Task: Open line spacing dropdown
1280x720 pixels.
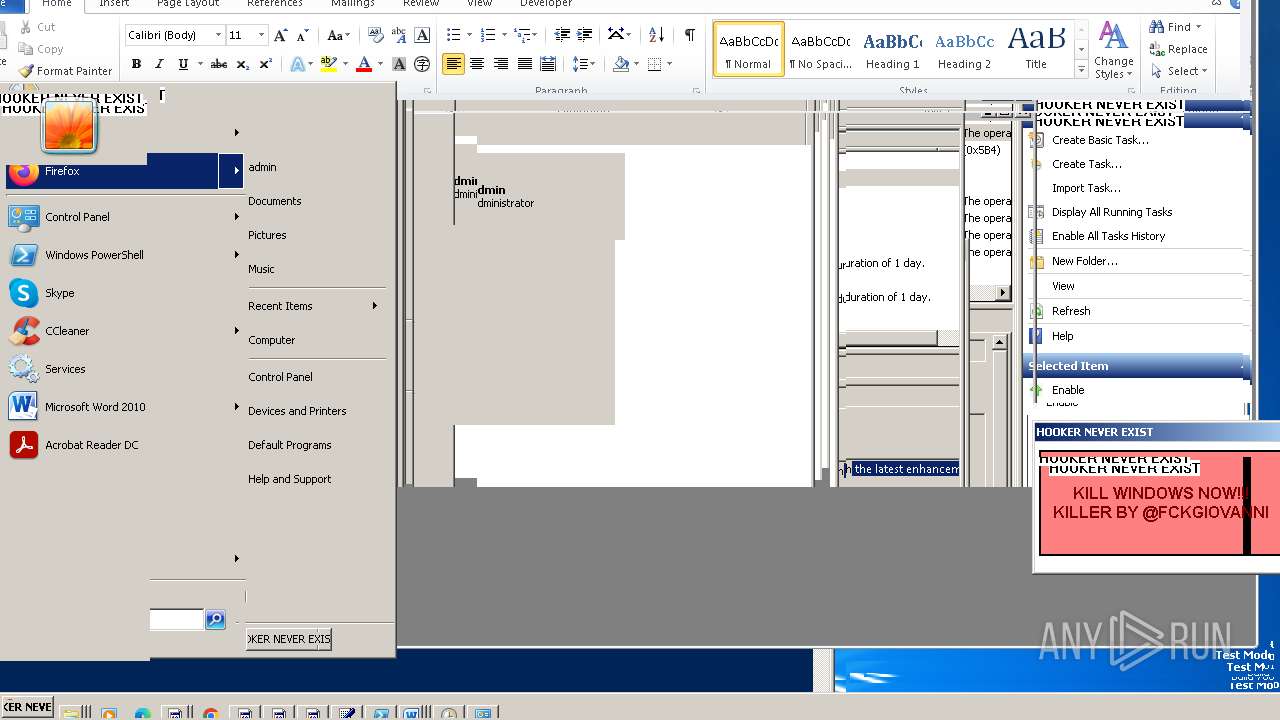Action: click(x=583, y=64)
